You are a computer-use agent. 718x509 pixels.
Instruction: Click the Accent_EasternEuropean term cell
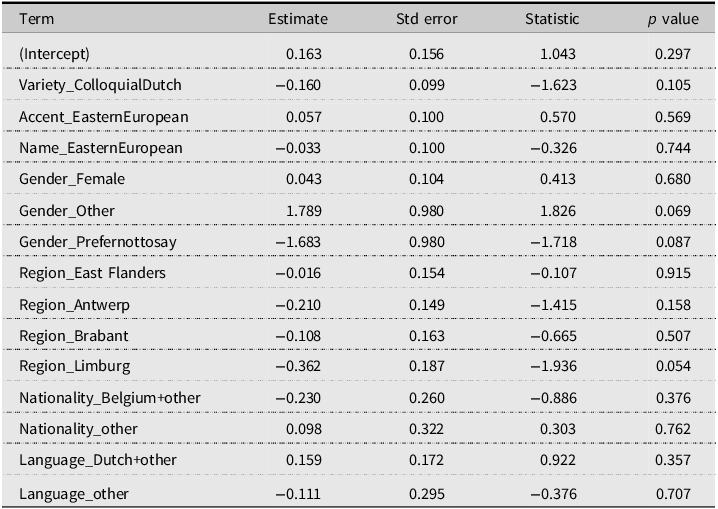click(103, 116)
